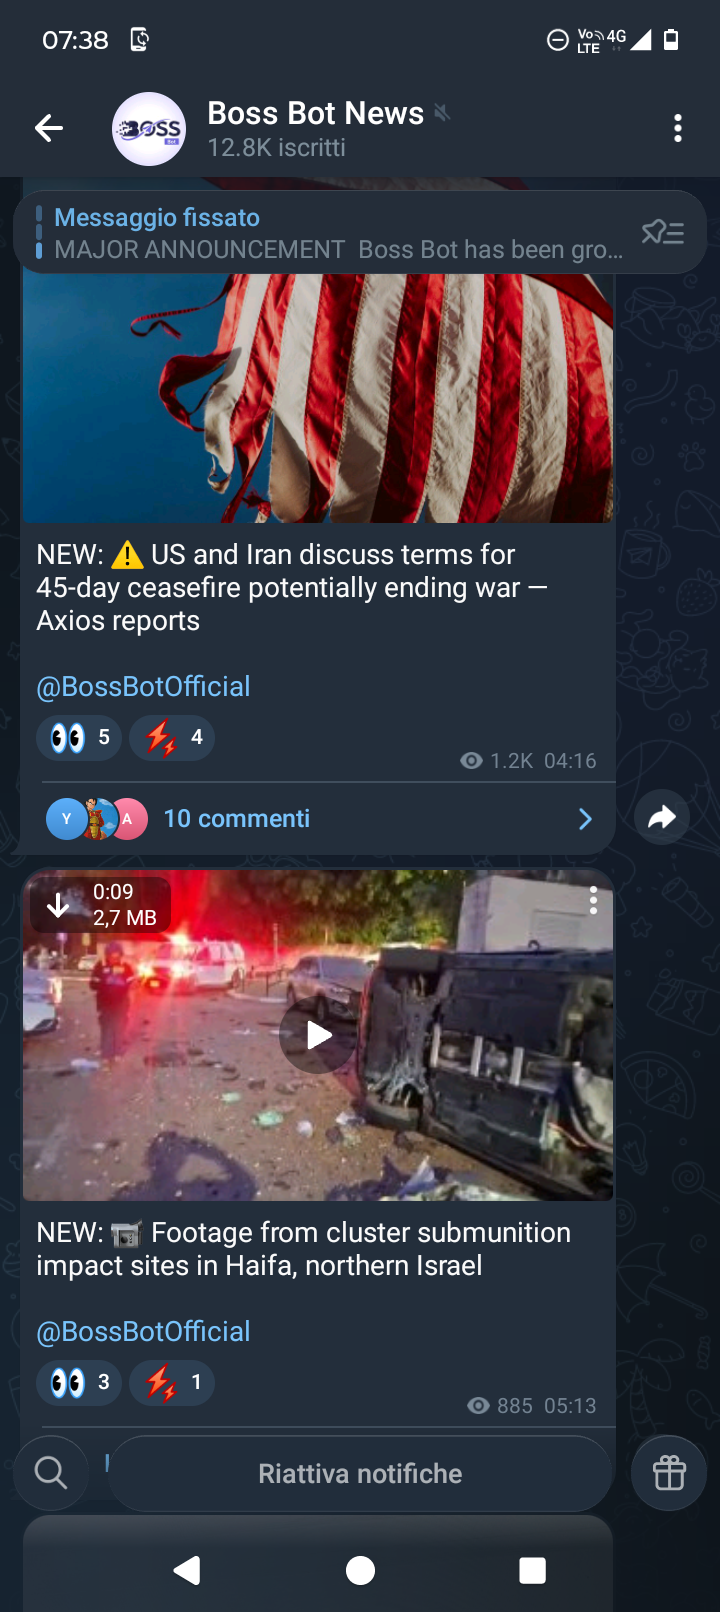Tap Riattiva notifiche to unmute channel
Viewport: 720px width, 1612px height.
coord(360,1473)
